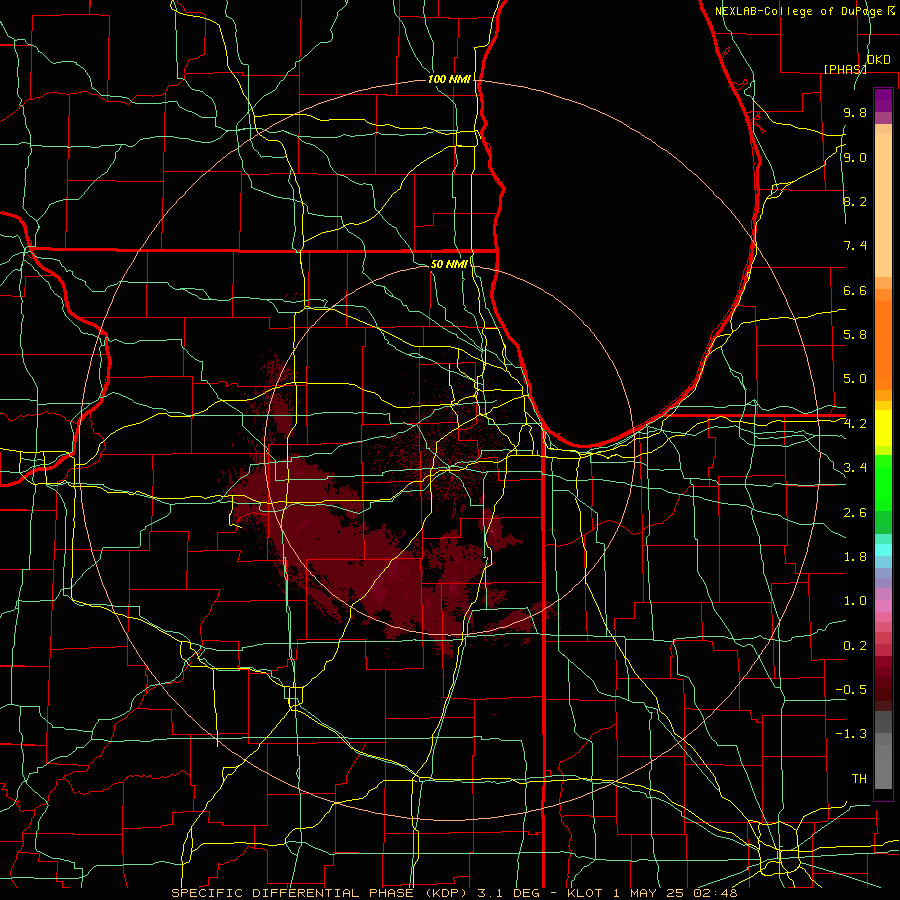Click the -1.3 scale label
This screenshot has height=900, width=900.
[851, 734]
